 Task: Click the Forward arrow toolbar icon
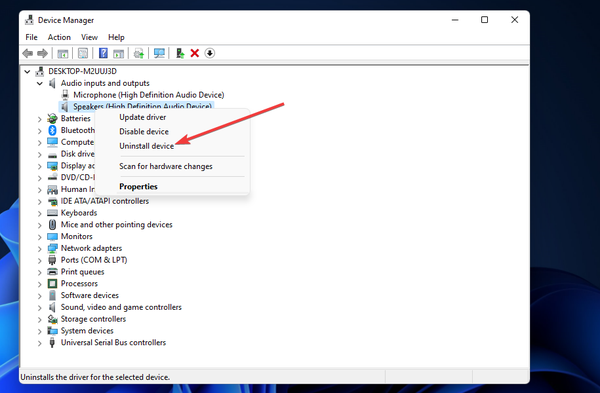(x=42, y=53)
